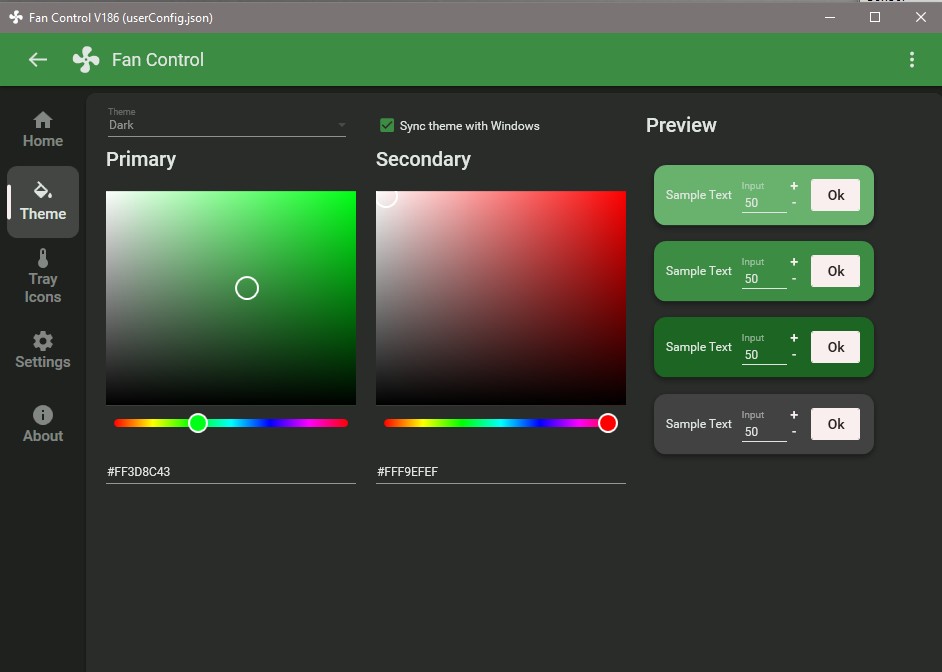Screen dimensions: 942x672
Task: Click Ok in the gray preview card
Action: [835, 424]
